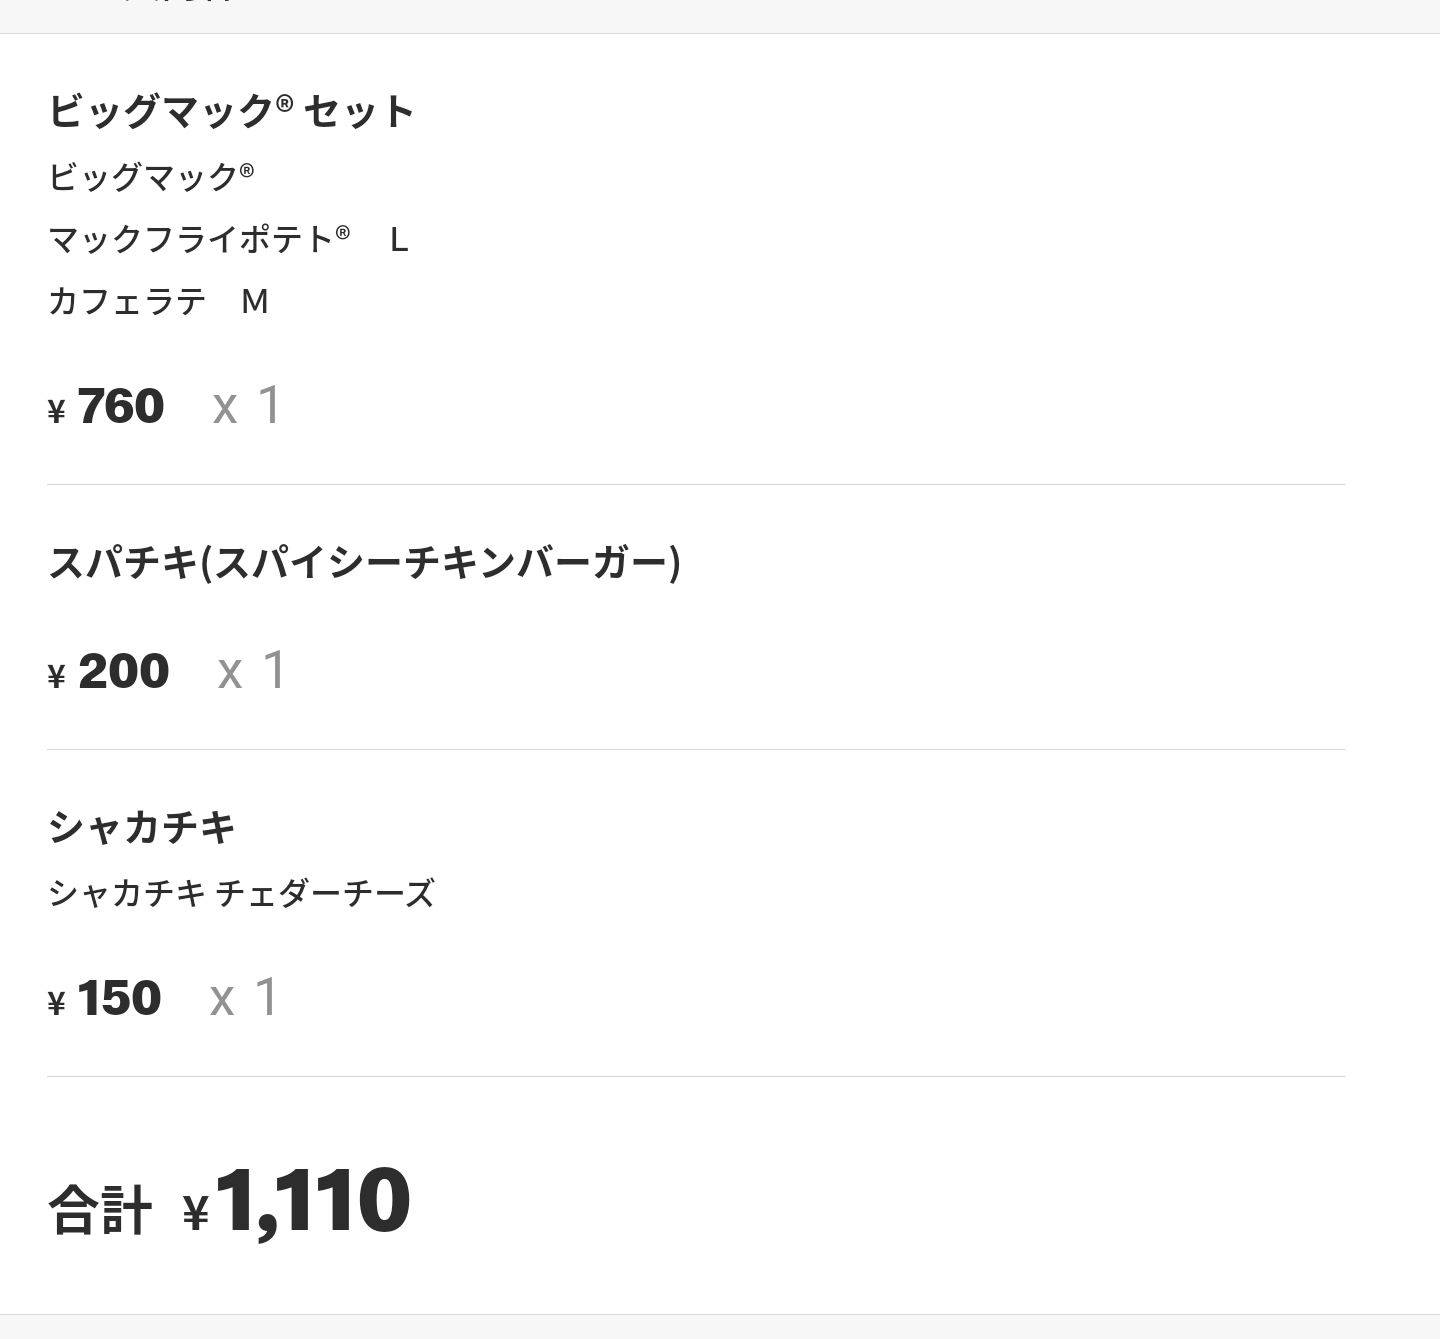The width and height of the screenshot is (1440, 1339).
Task: Select the シャカチキ チェダーチーズ flavor line
Action: point(241,893)
